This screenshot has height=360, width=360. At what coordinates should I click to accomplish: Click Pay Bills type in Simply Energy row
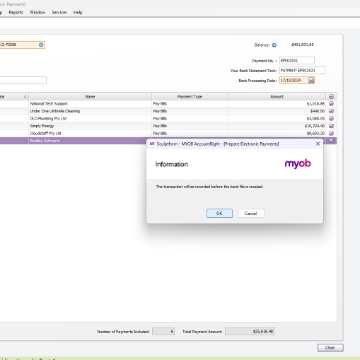coord(160,126)
